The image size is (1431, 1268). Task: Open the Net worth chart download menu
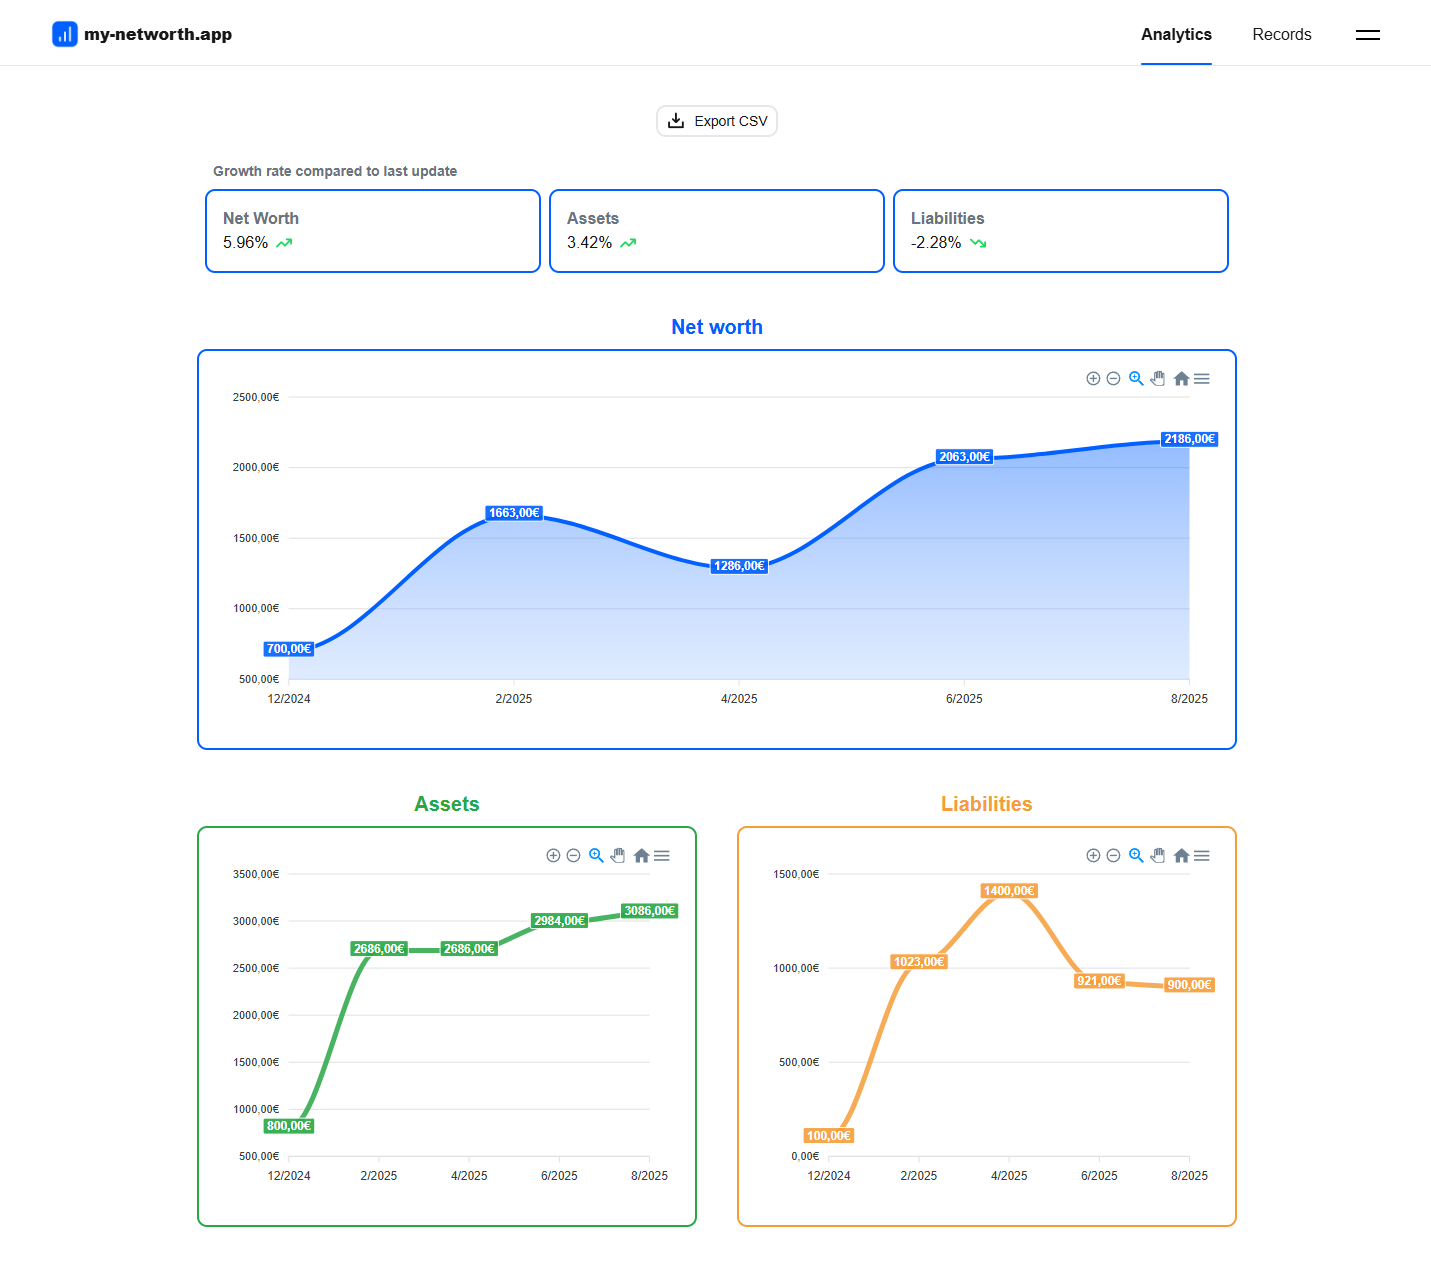(1202, 379)
